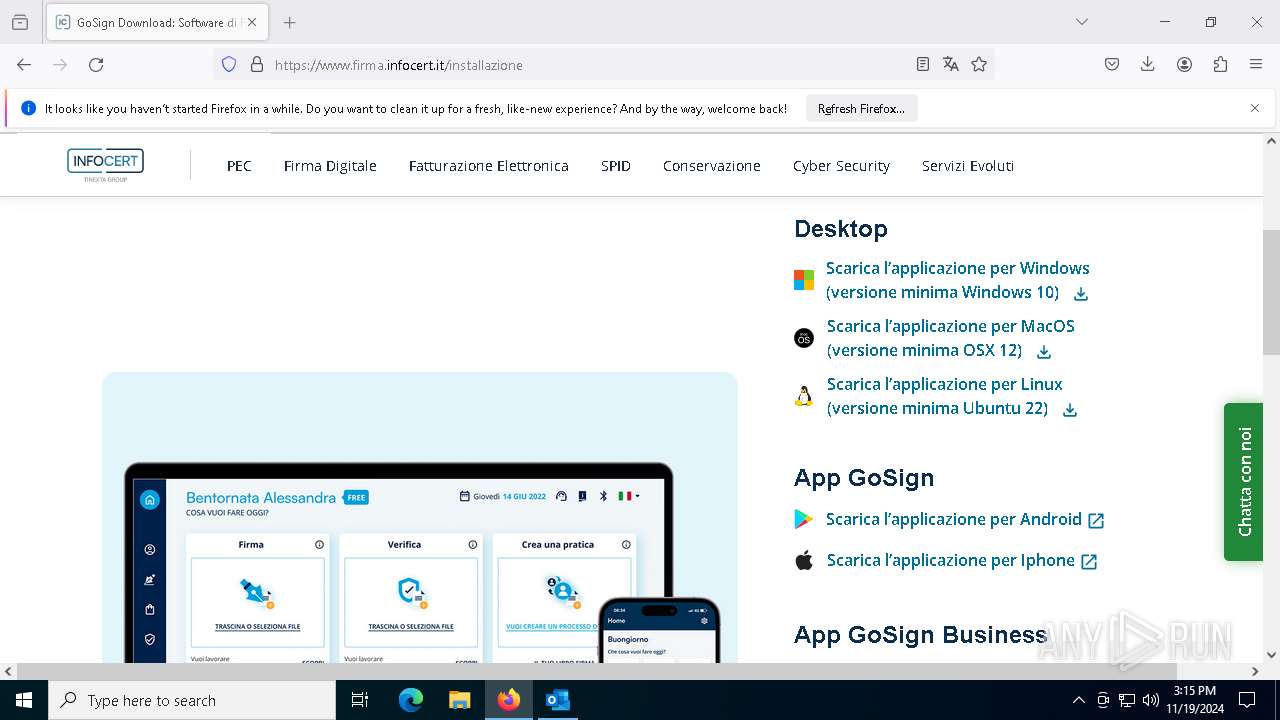The image size is (1280, 720).
Task: Click the taskbar search box
Action: click(192, 700)
